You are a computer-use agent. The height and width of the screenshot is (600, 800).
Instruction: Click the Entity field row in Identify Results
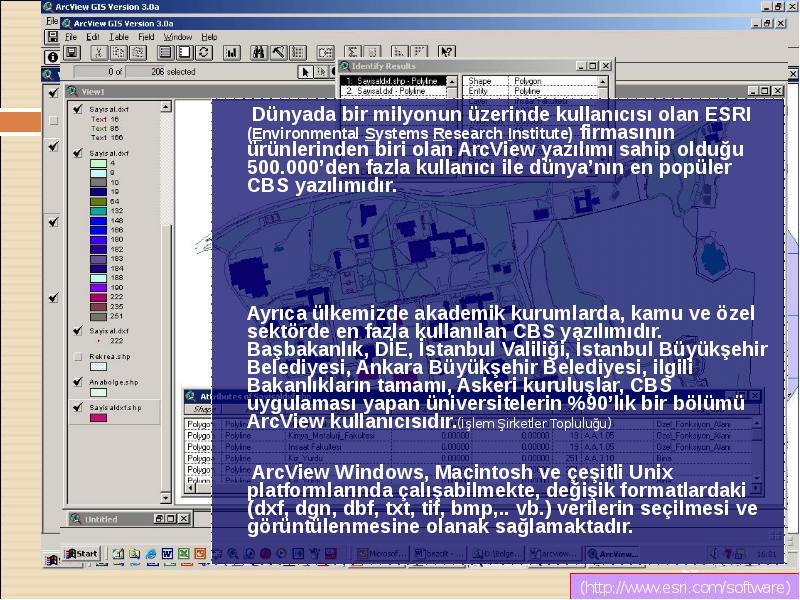point(531,91)
